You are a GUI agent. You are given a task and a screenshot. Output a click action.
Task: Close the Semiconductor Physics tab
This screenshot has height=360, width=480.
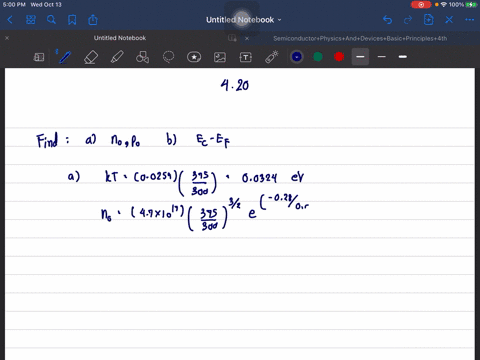pos(247,38)
